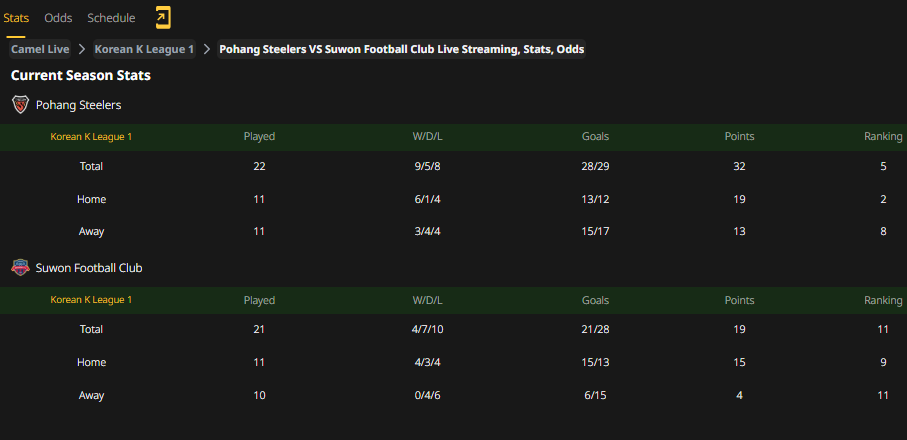Viewport: 907px width, 440px height.
Task: Open the Stats tab
Action: 16,18
